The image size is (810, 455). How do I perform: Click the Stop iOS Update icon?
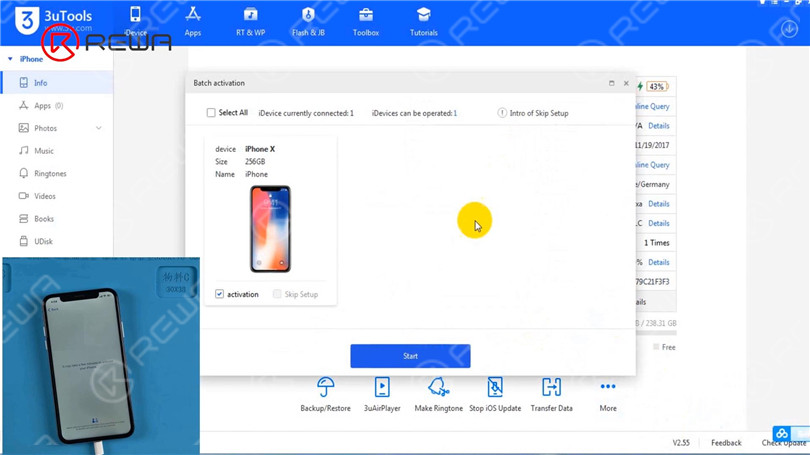(x=495, y=388)
